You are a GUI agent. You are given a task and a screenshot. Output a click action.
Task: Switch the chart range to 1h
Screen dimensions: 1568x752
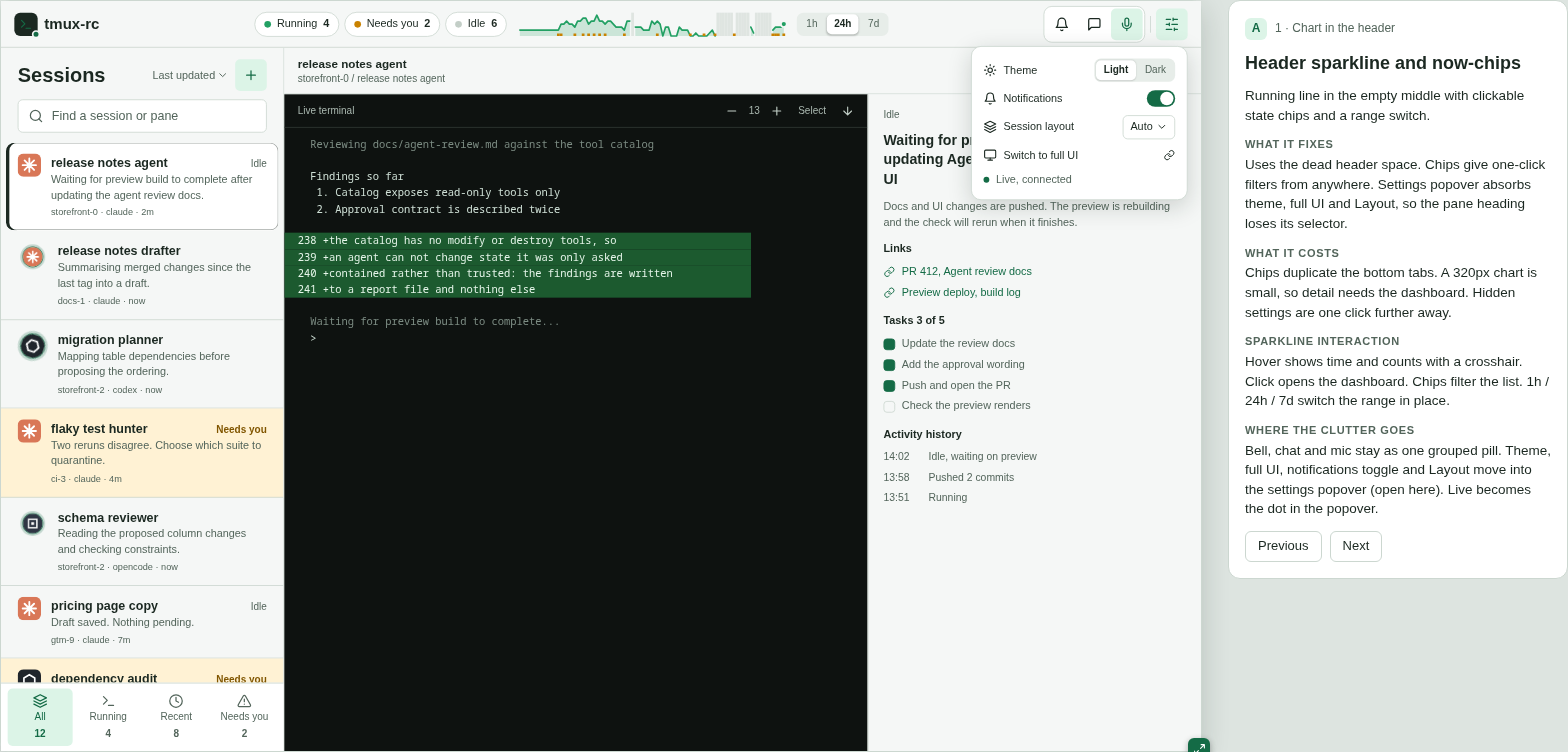[x=812, y=24]
